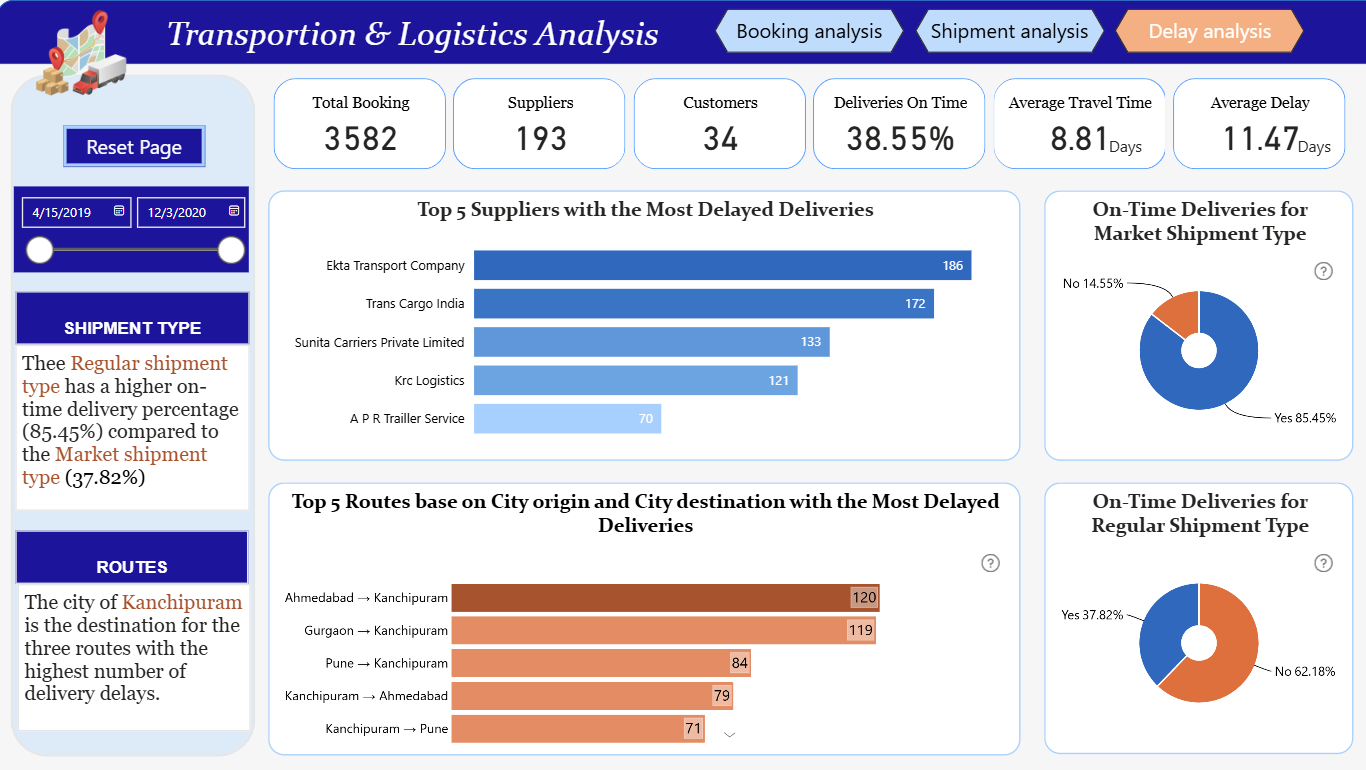
Task: Click the Total Booking 3582 card
Action: click(360, 124)
